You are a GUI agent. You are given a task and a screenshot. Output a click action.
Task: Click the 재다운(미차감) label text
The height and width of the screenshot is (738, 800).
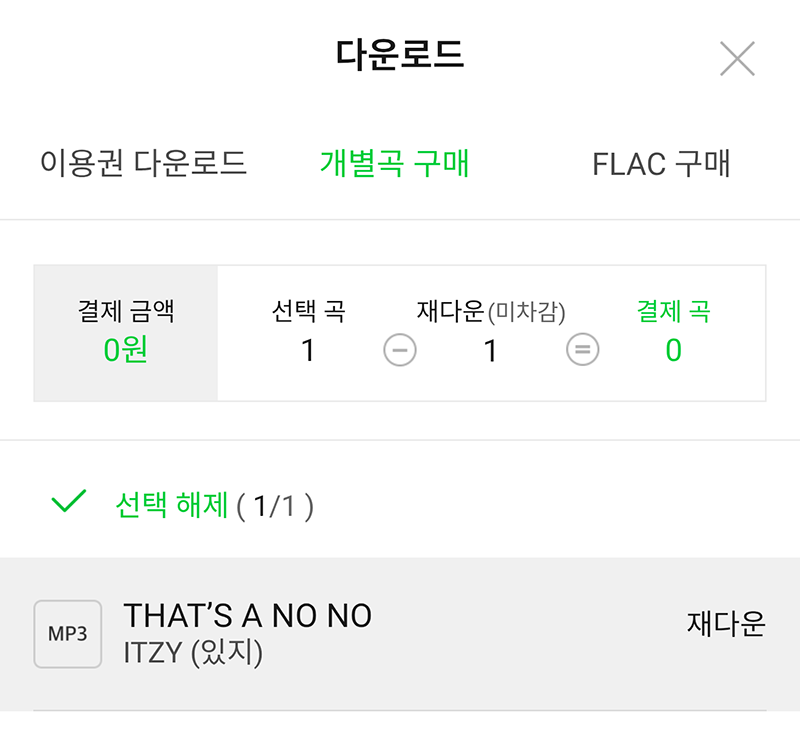point(491,311)
